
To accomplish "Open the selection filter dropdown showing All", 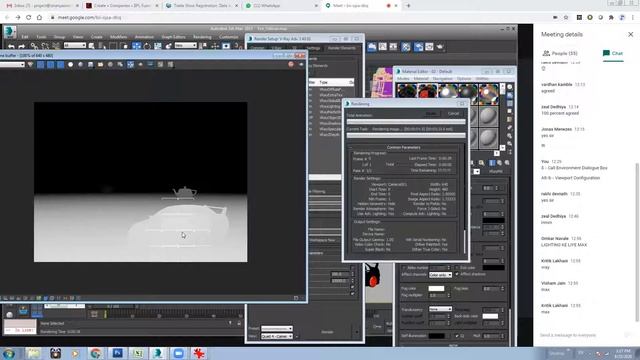I will point(75,46).
